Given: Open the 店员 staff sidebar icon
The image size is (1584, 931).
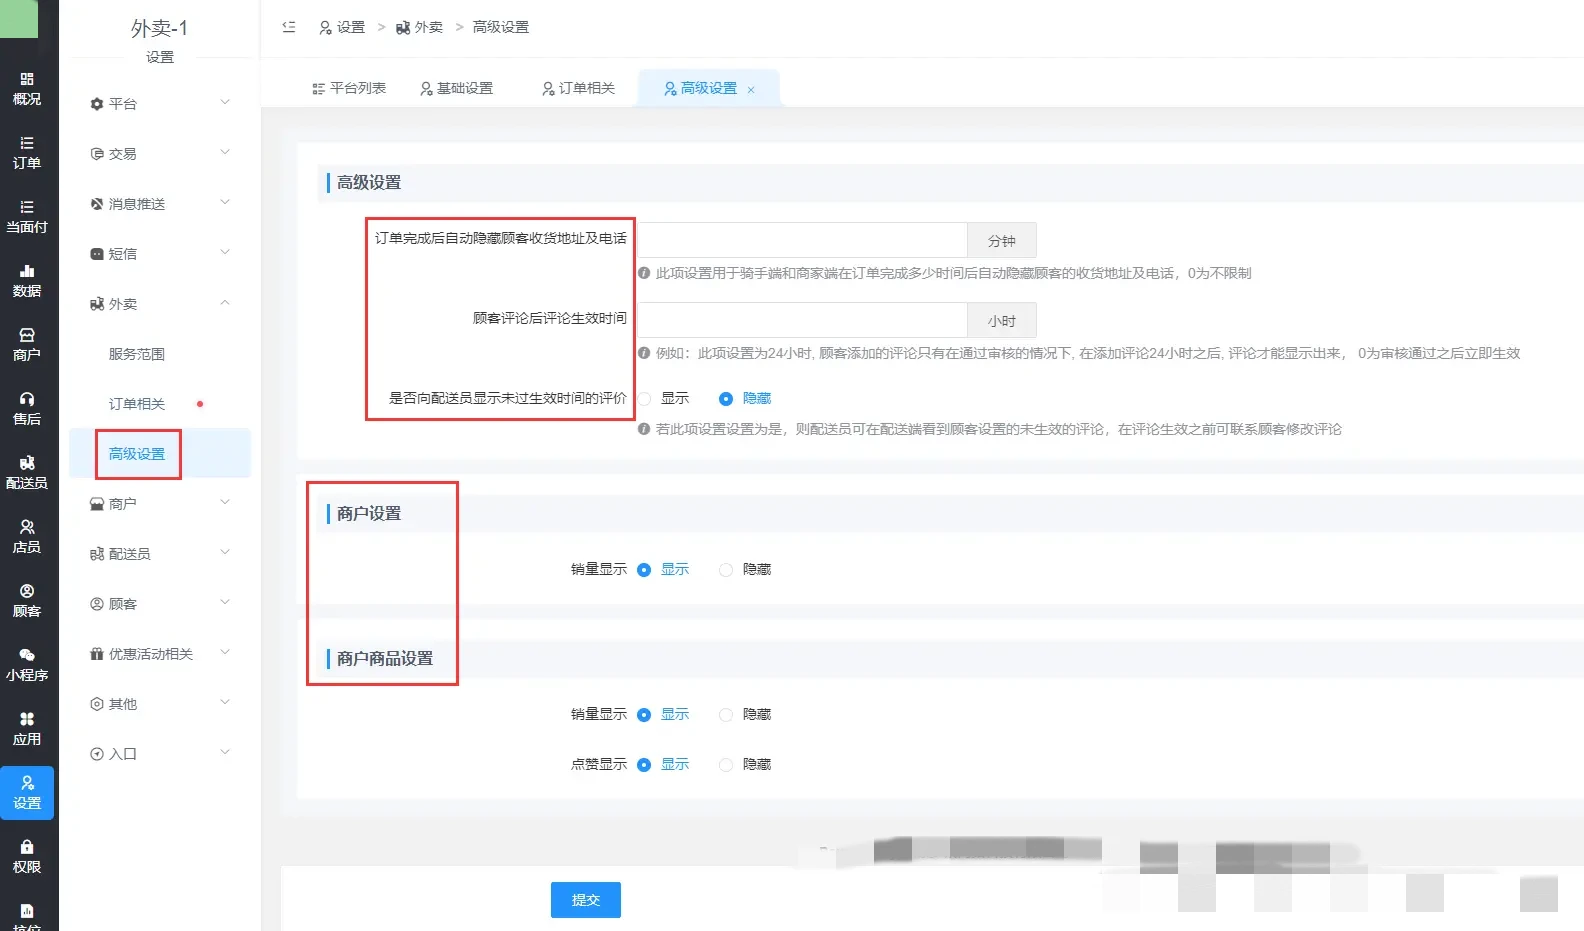Looking at the screenshot, I should click(27, 536).
